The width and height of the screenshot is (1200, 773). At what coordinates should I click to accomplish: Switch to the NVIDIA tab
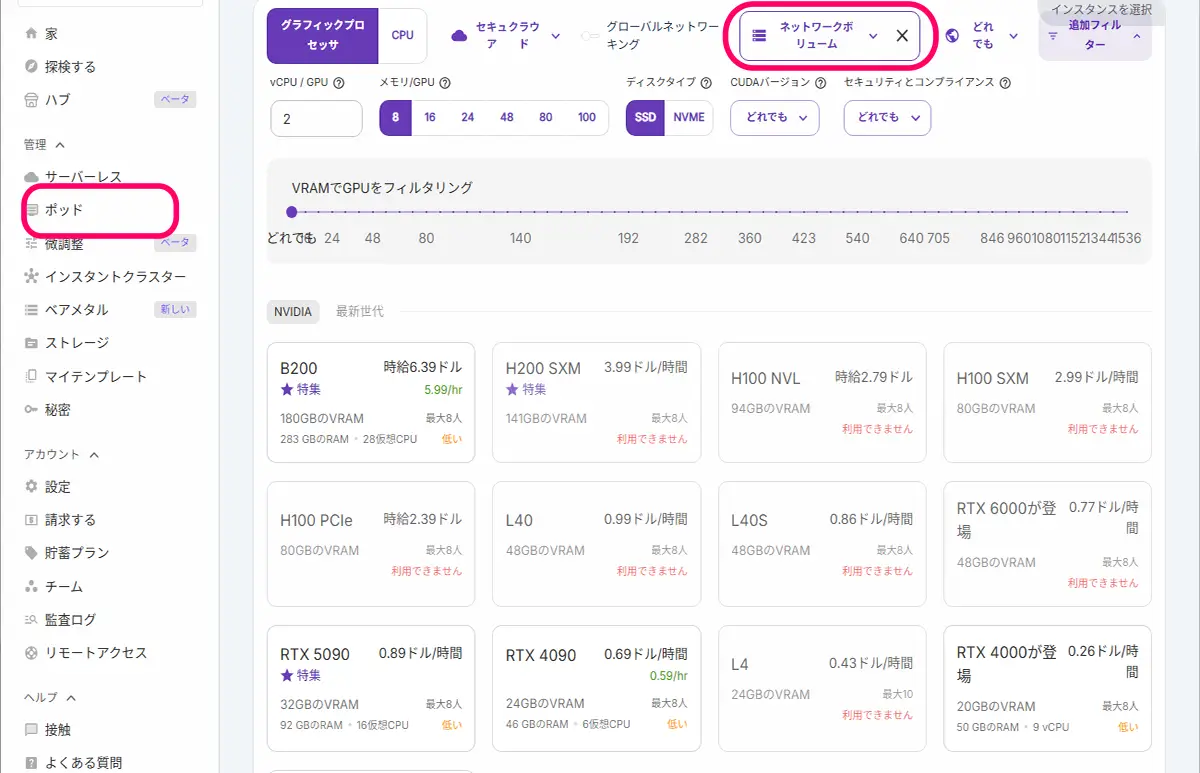point(294,312)
